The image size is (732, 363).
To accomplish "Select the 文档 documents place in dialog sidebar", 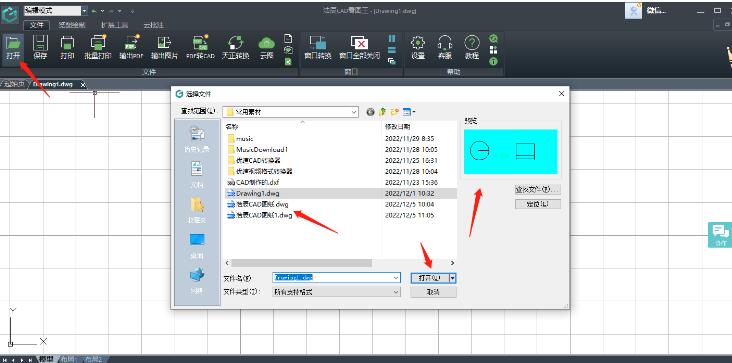I will click(197, 174).
